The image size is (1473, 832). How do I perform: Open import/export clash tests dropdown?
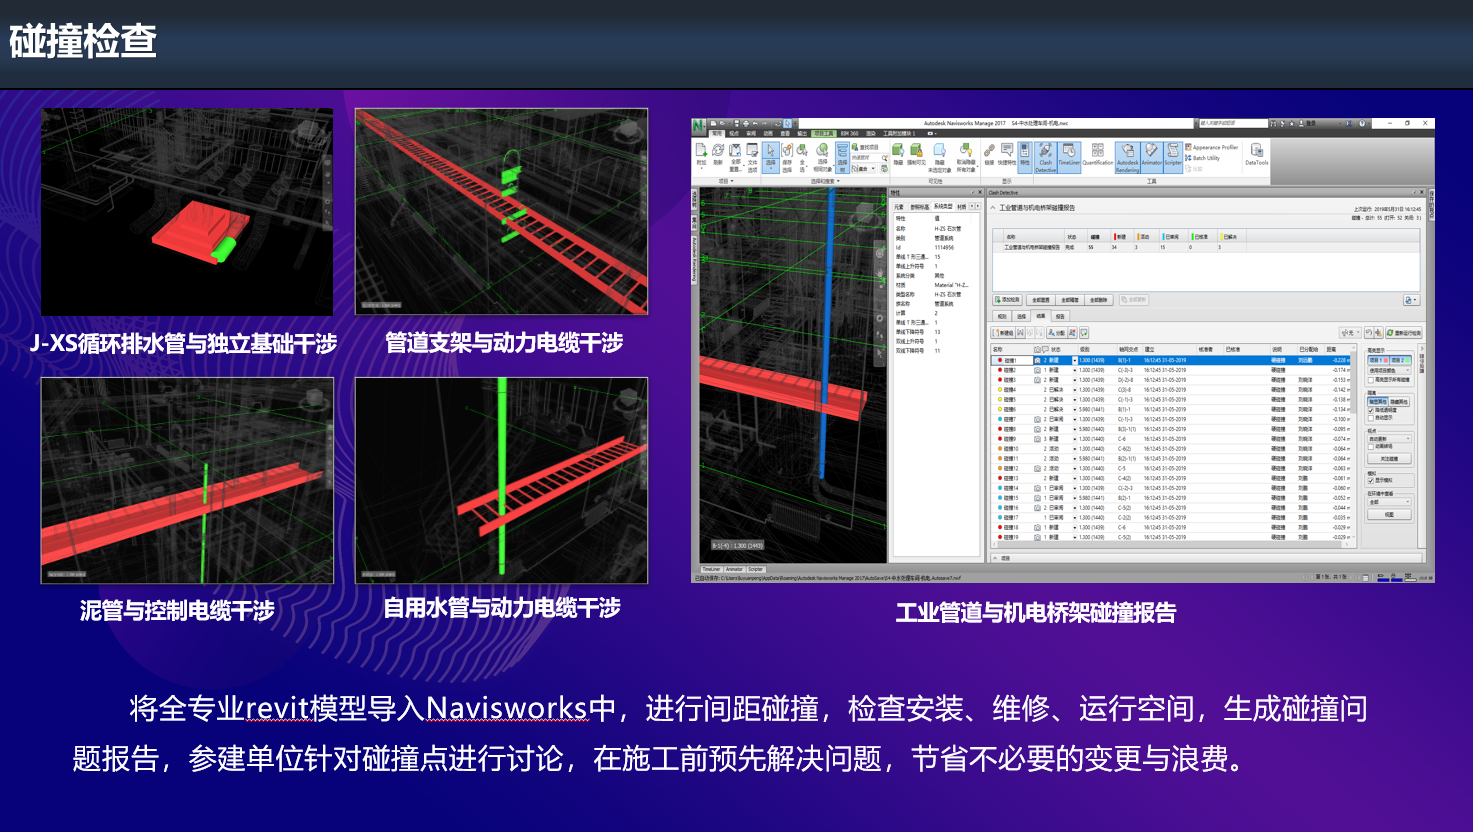1411,300
